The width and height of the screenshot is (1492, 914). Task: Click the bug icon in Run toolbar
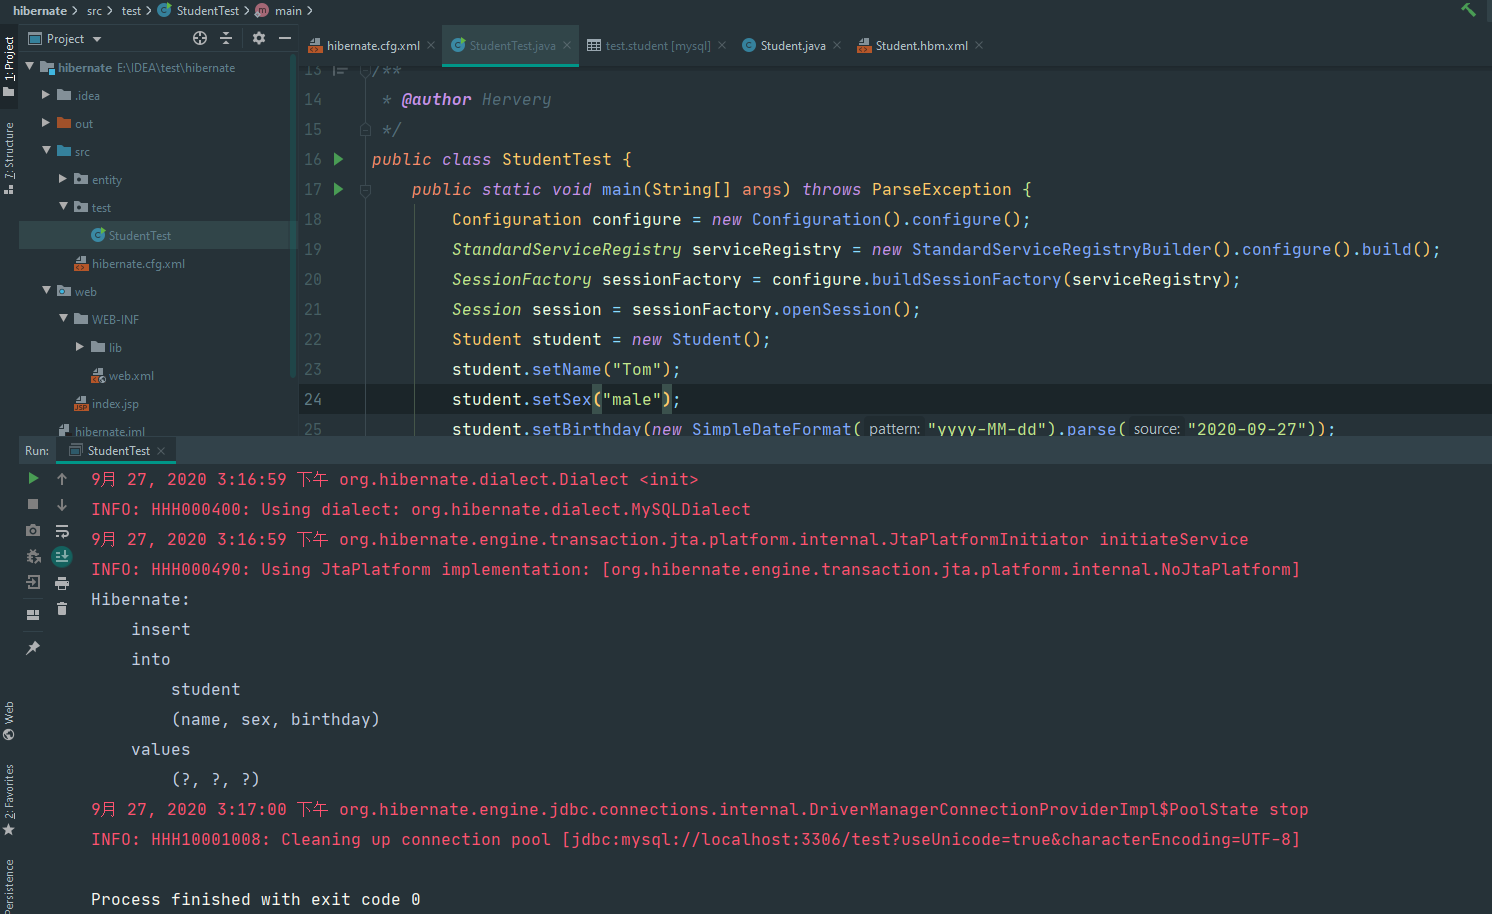pyautogui.click(x=33, y=556)
